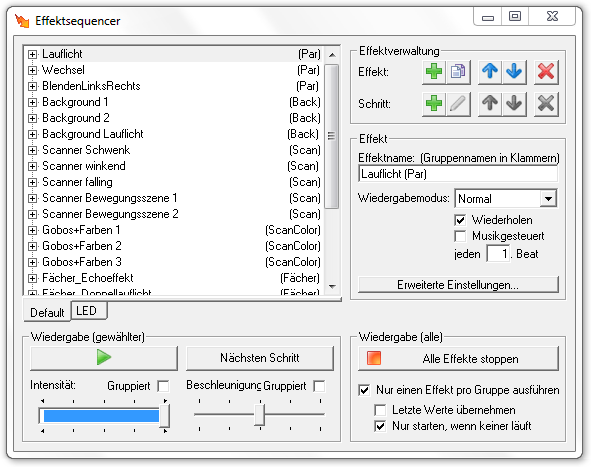Expand the BlendenLinksRechts node

pos(33,86)
